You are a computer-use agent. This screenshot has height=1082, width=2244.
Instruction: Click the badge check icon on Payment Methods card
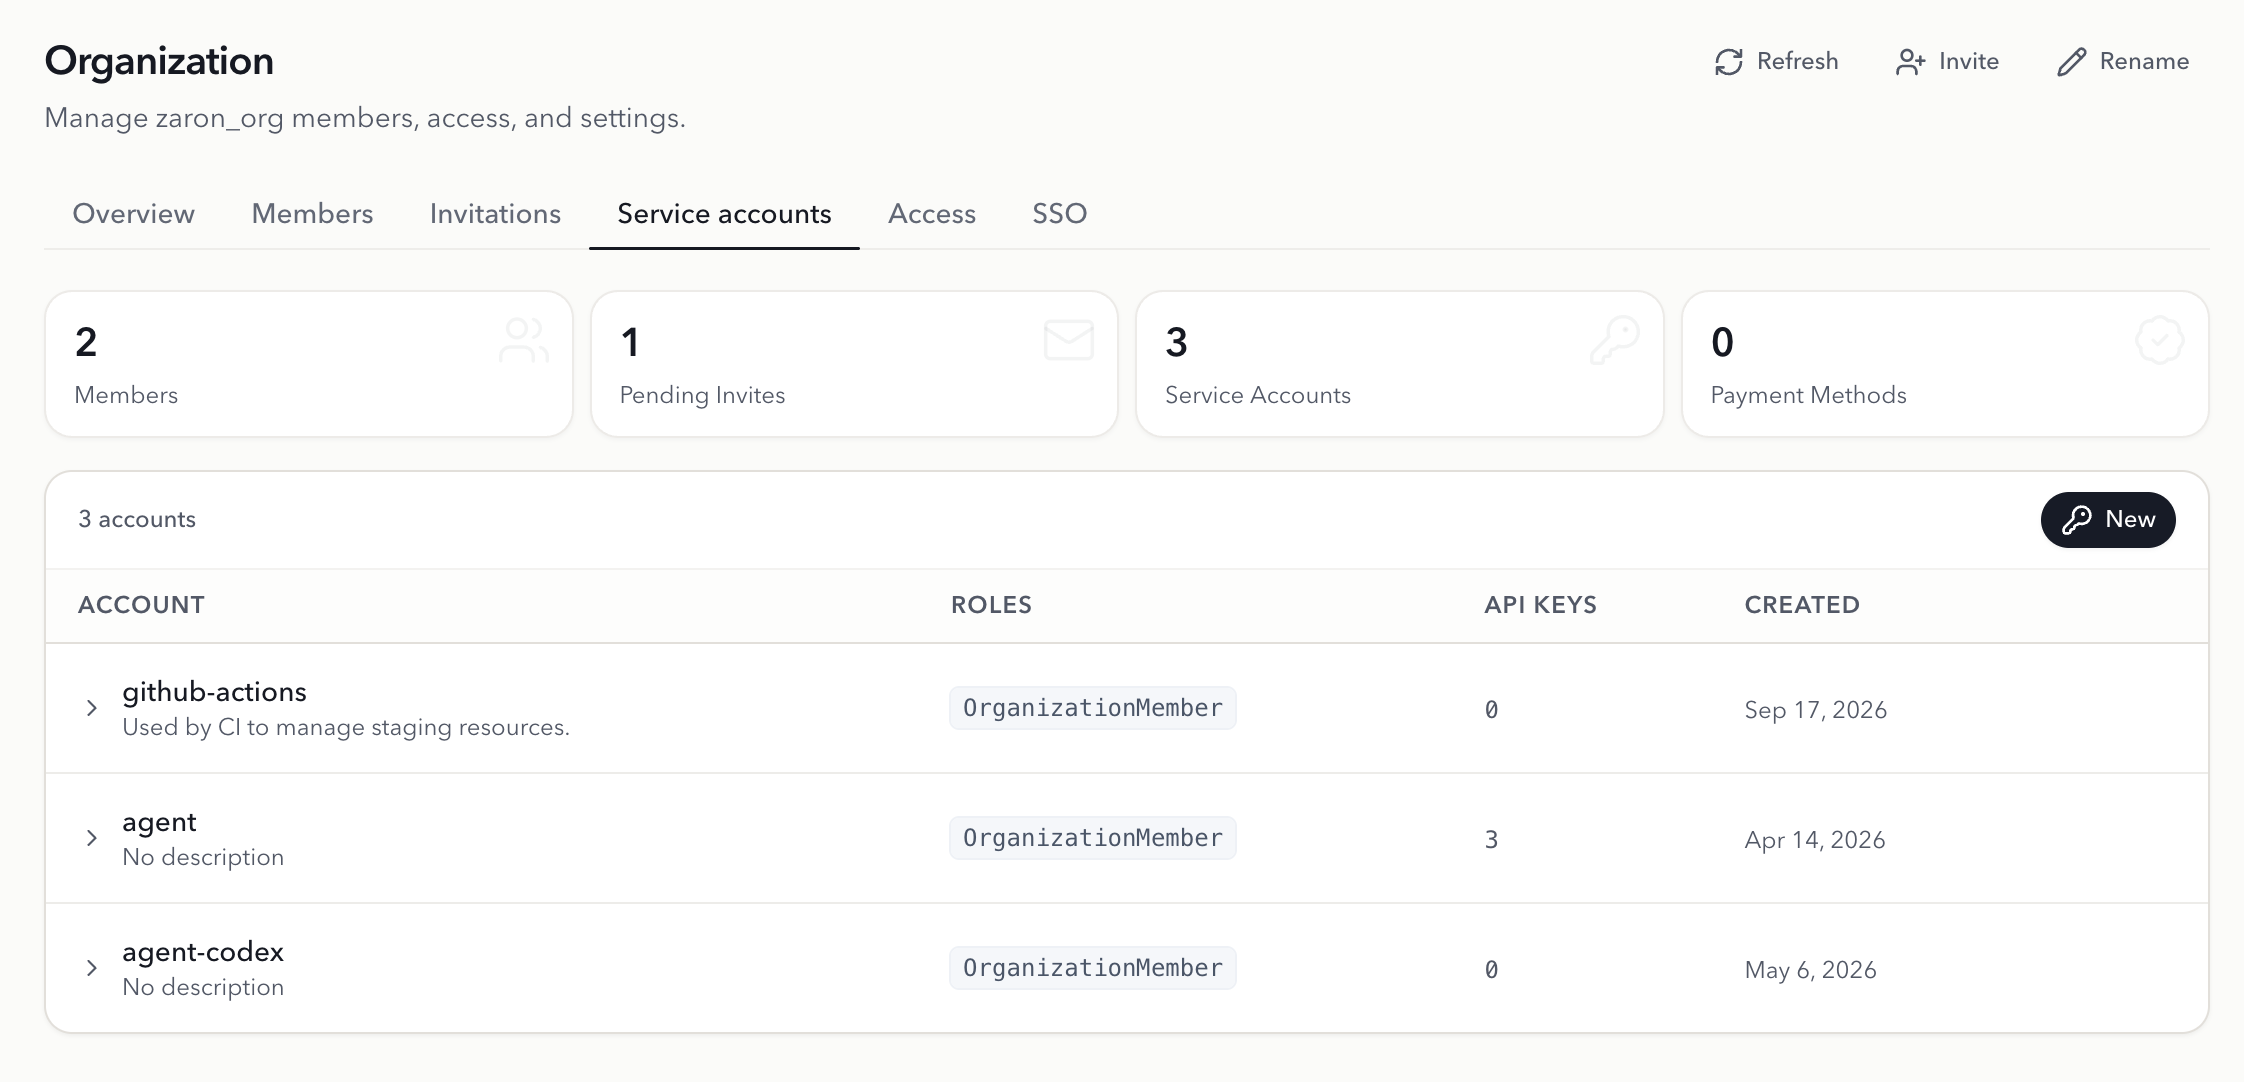coord(2160,341)
